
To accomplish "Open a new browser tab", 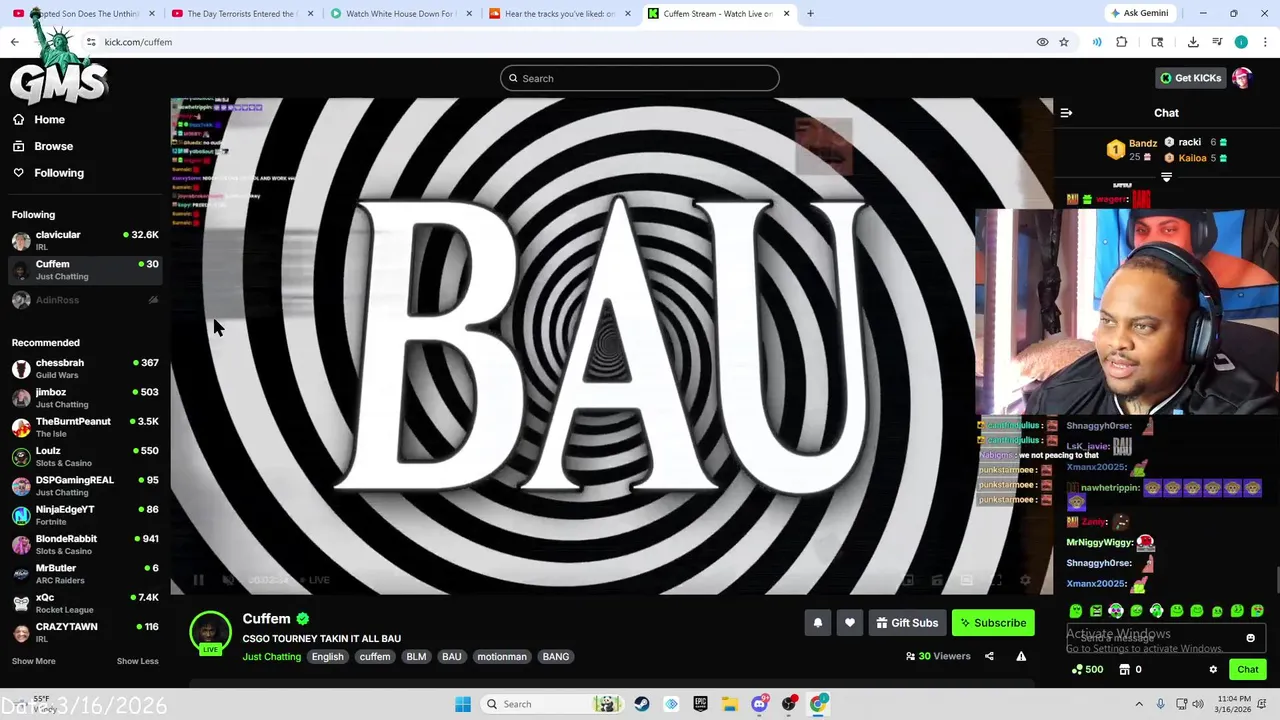I will (810, 14).
